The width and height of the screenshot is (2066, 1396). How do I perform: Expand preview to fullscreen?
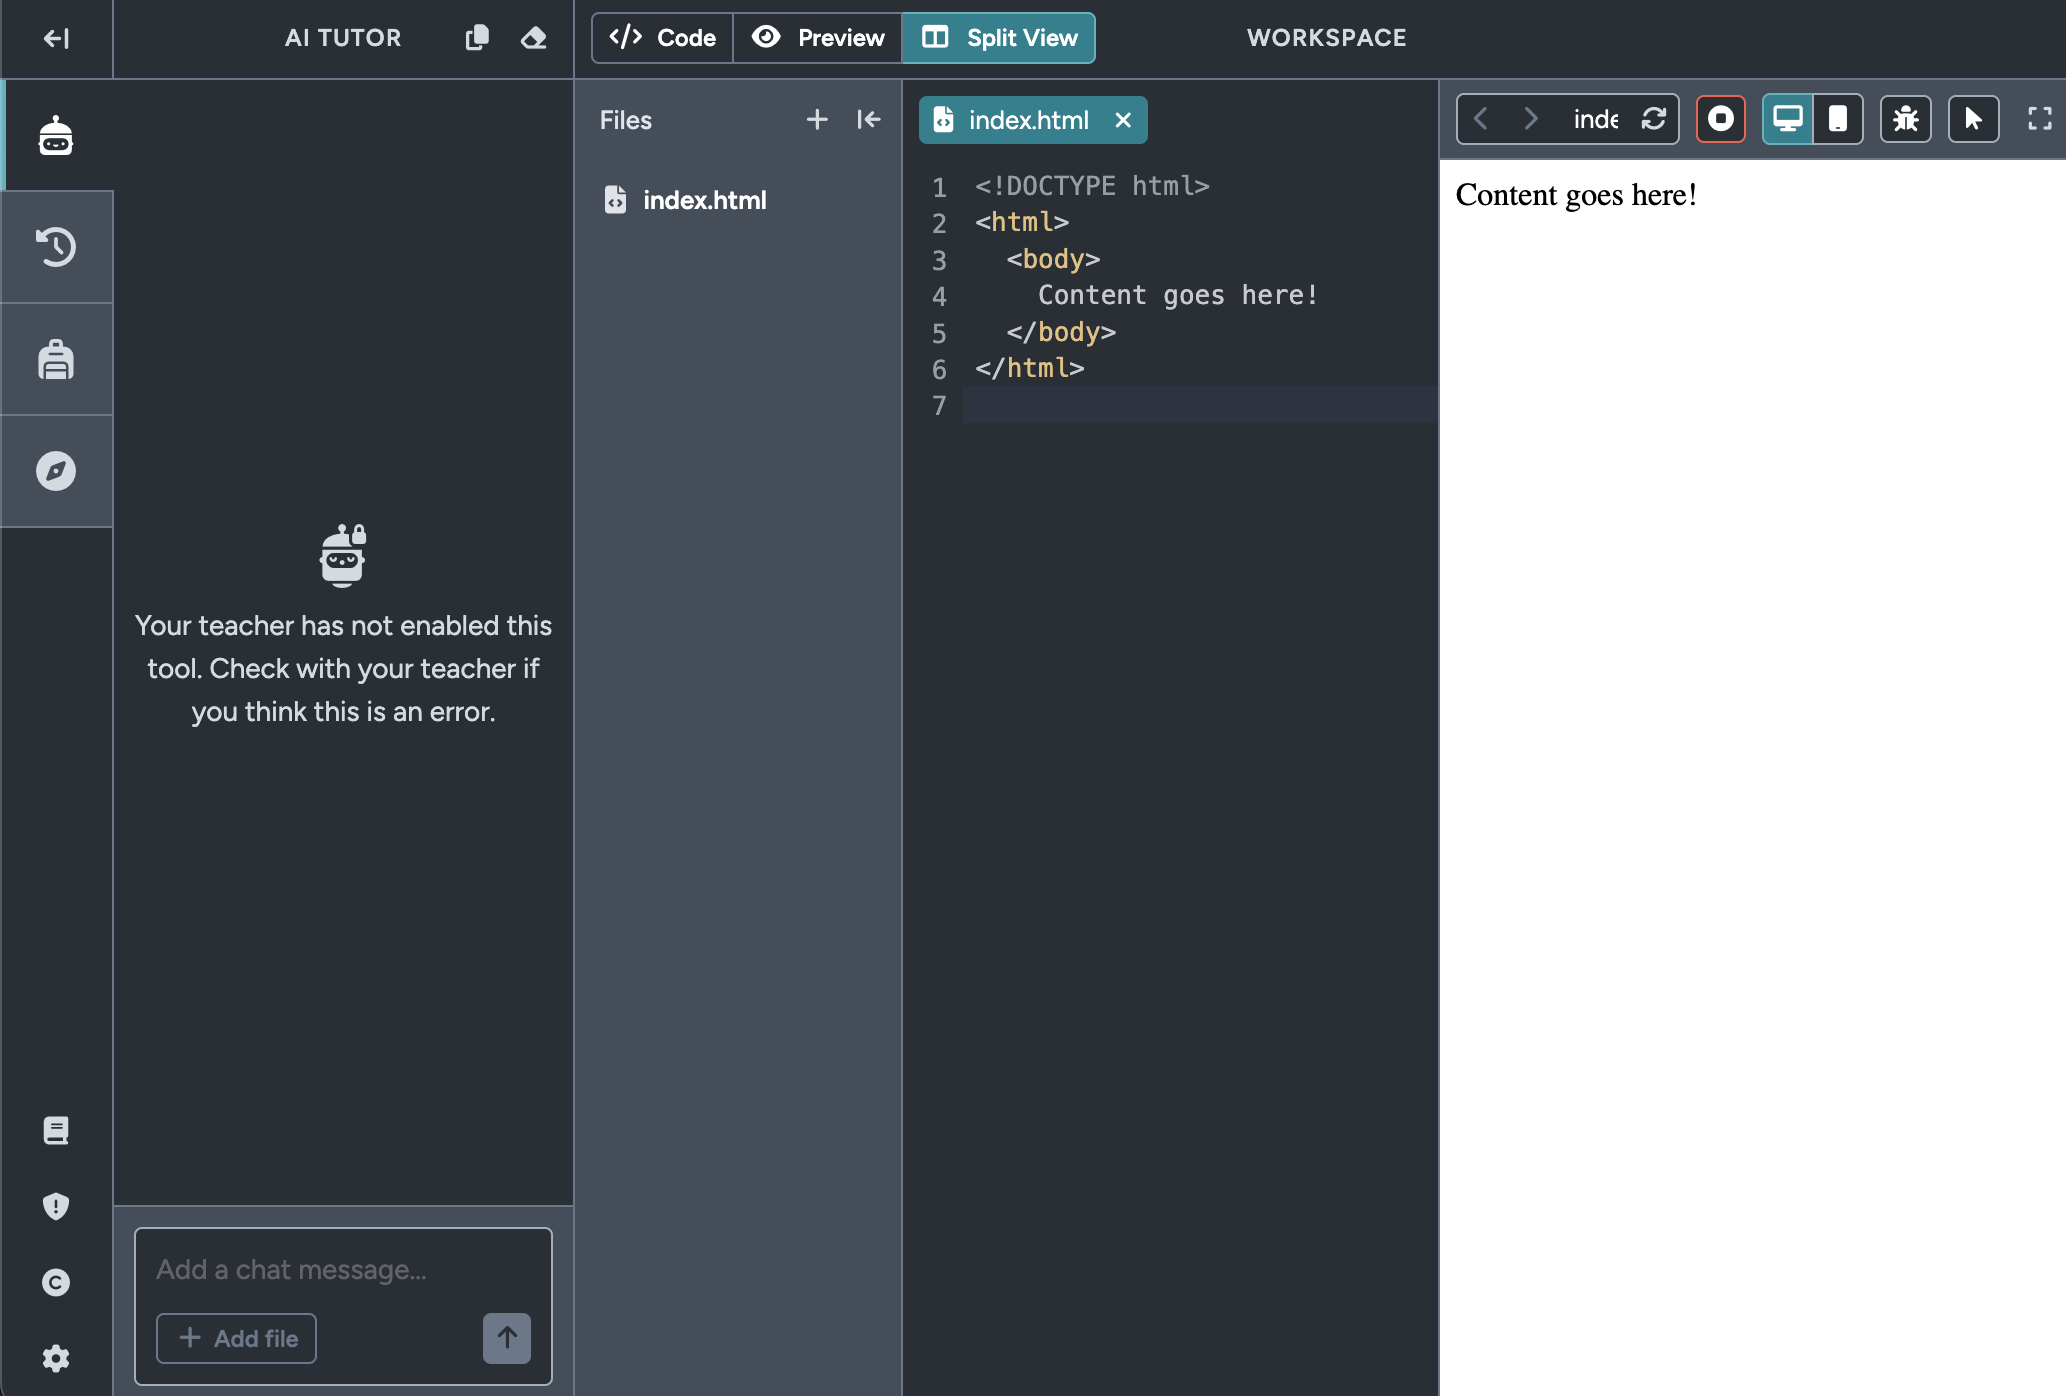click(x=2040, y=119)
